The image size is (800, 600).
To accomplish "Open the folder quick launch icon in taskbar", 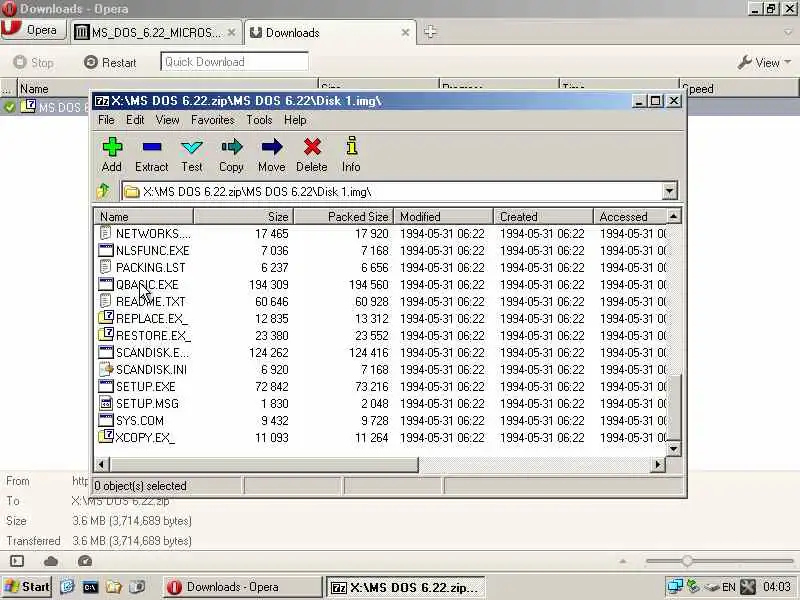I will tap(113, 587).
